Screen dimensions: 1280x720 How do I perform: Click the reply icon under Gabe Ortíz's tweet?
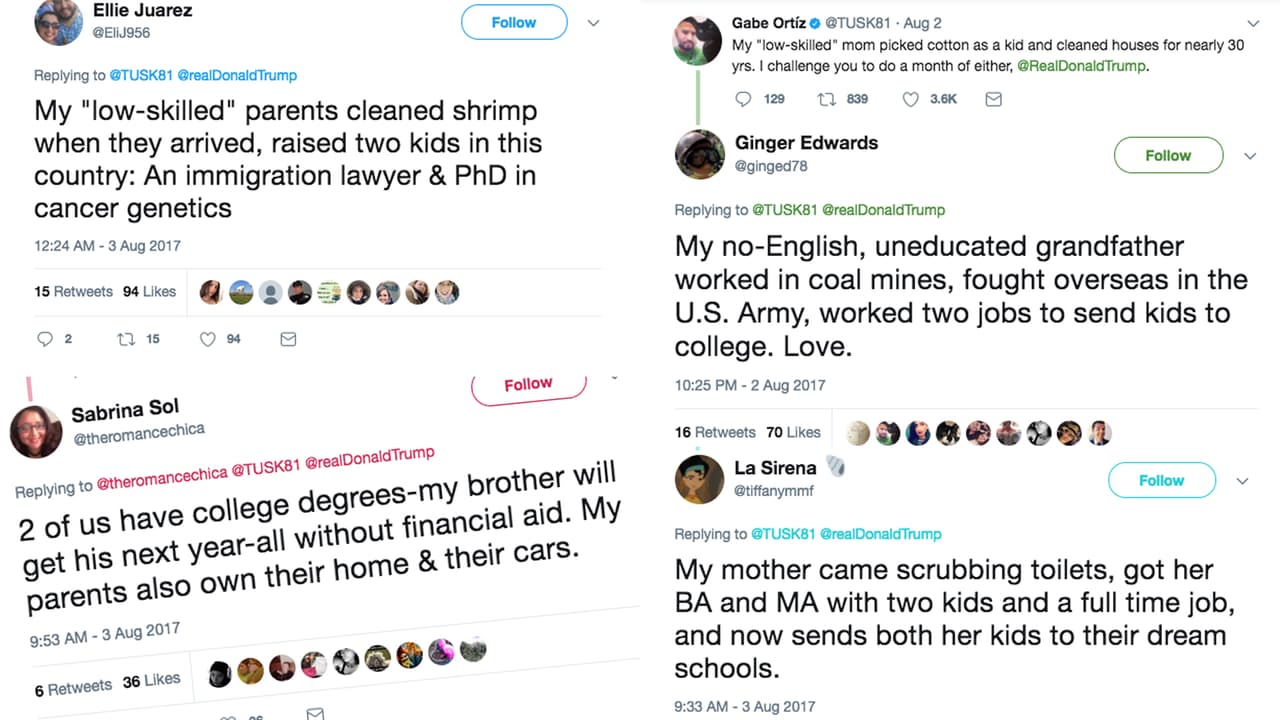coord(743,99)
